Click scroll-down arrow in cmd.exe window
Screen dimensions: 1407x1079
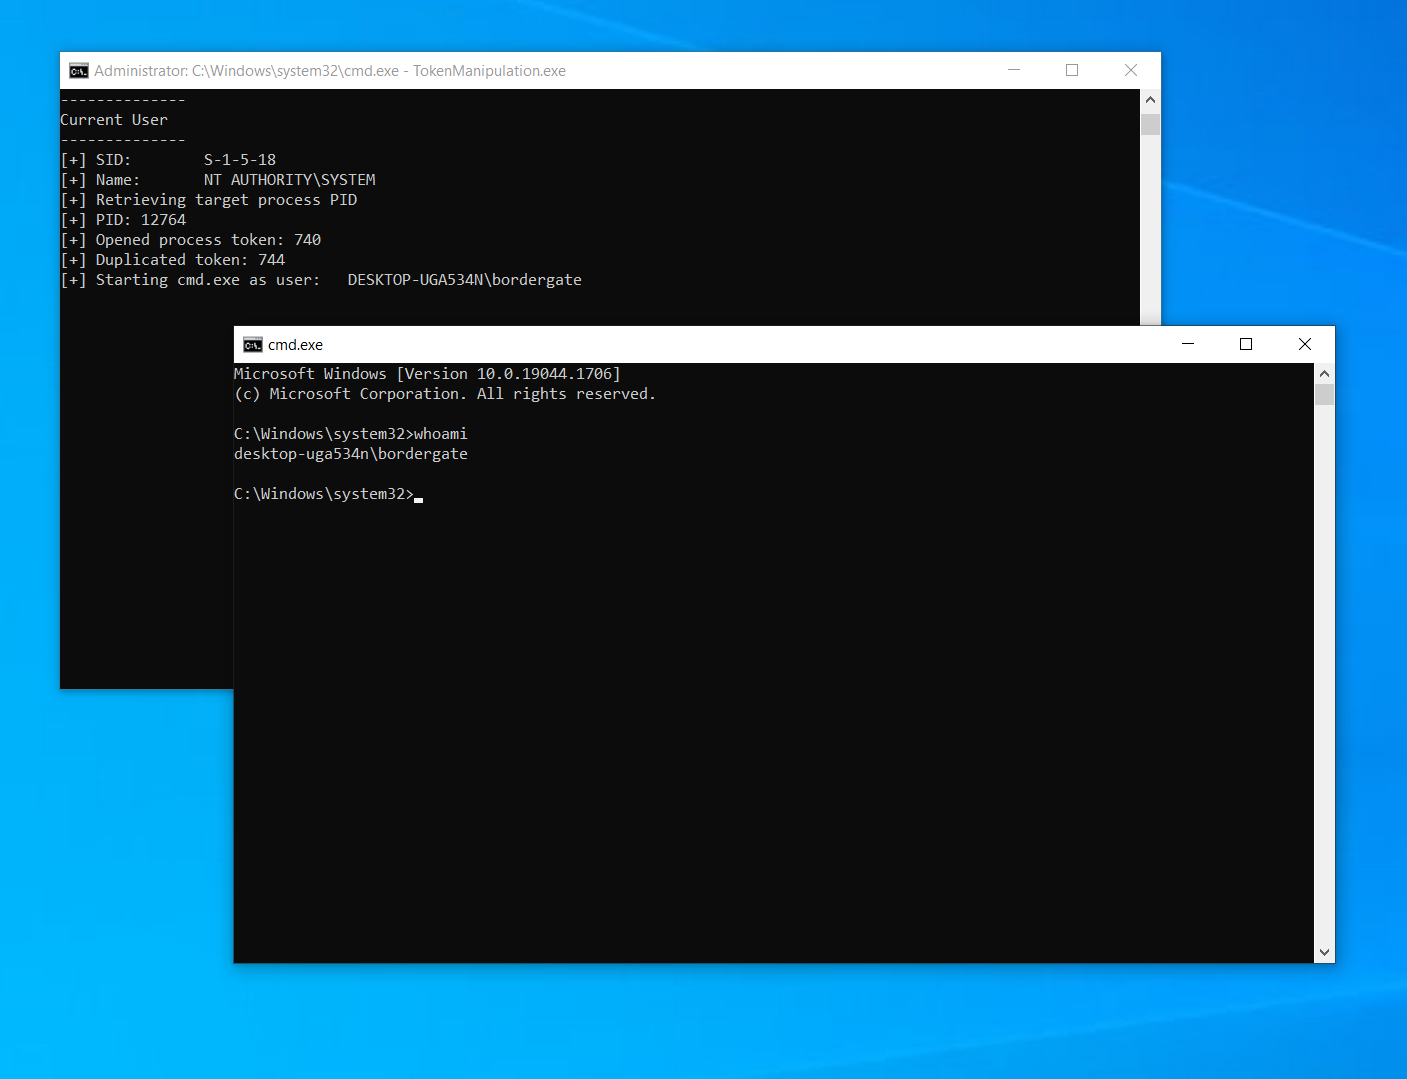tap(1324, 953)
